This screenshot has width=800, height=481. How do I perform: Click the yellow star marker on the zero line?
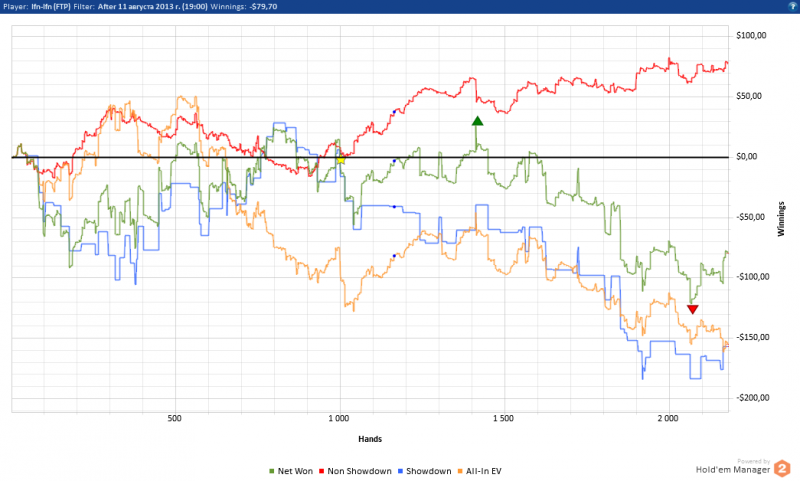pos(341,159)
